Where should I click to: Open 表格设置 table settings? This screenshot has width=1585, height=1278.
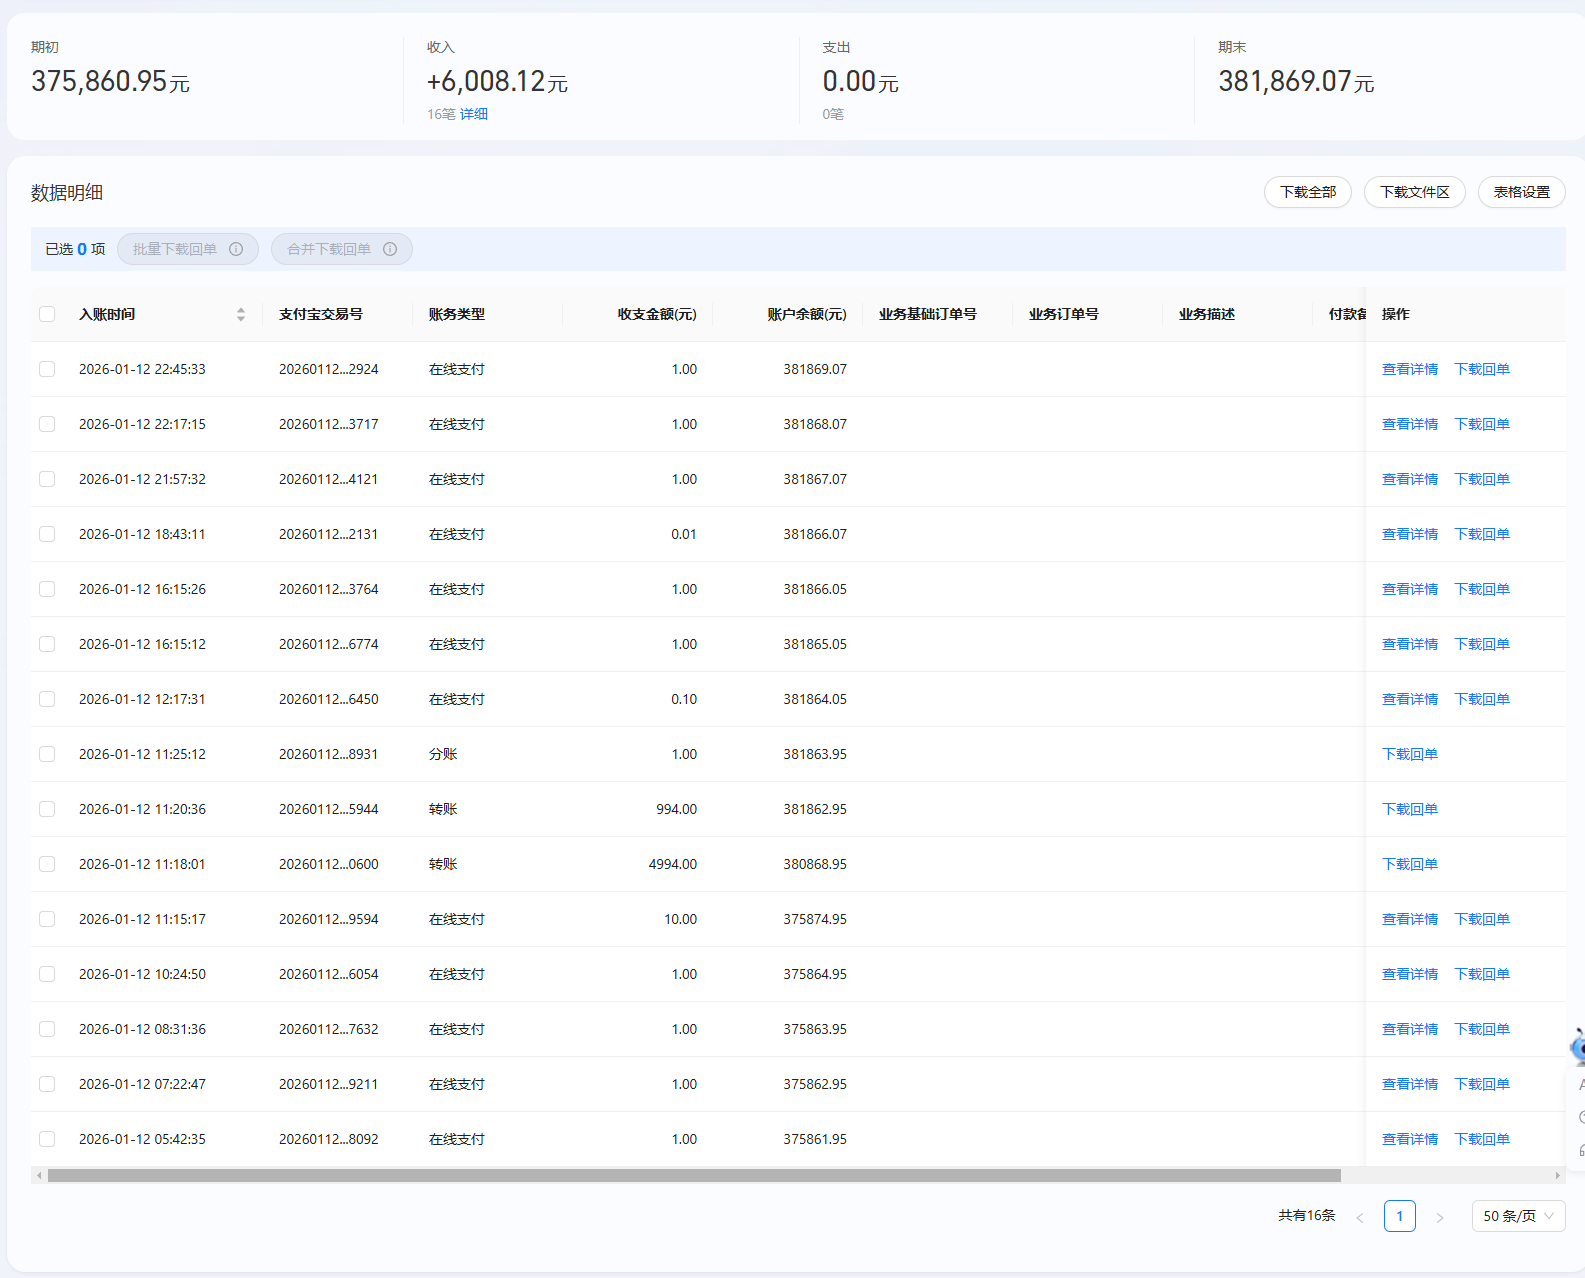pos(1521,192)
